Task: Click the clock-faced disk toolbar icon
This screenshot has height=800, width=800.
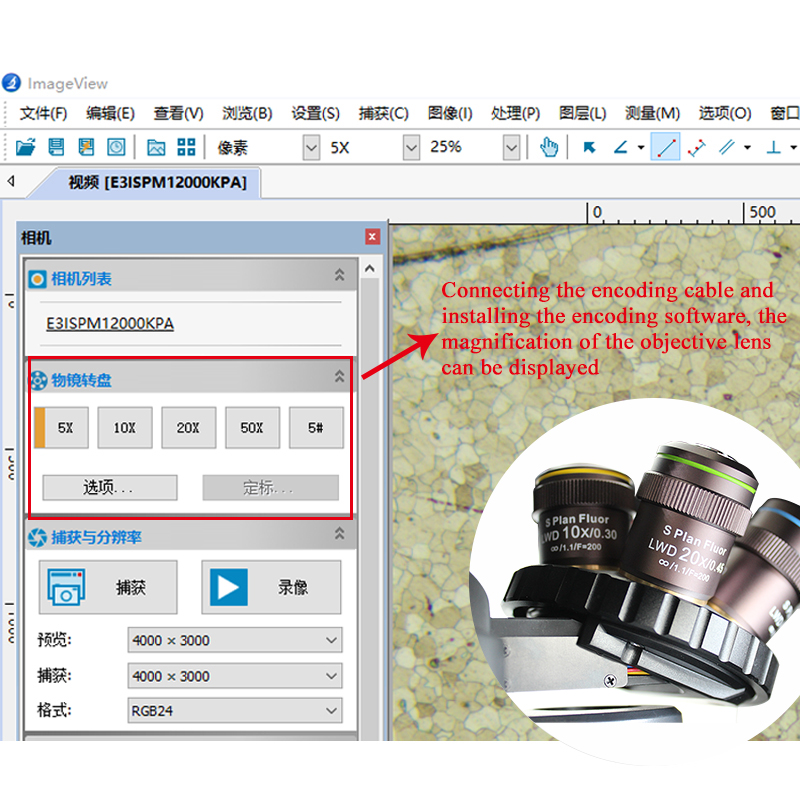Action: (x=116, y=147)
